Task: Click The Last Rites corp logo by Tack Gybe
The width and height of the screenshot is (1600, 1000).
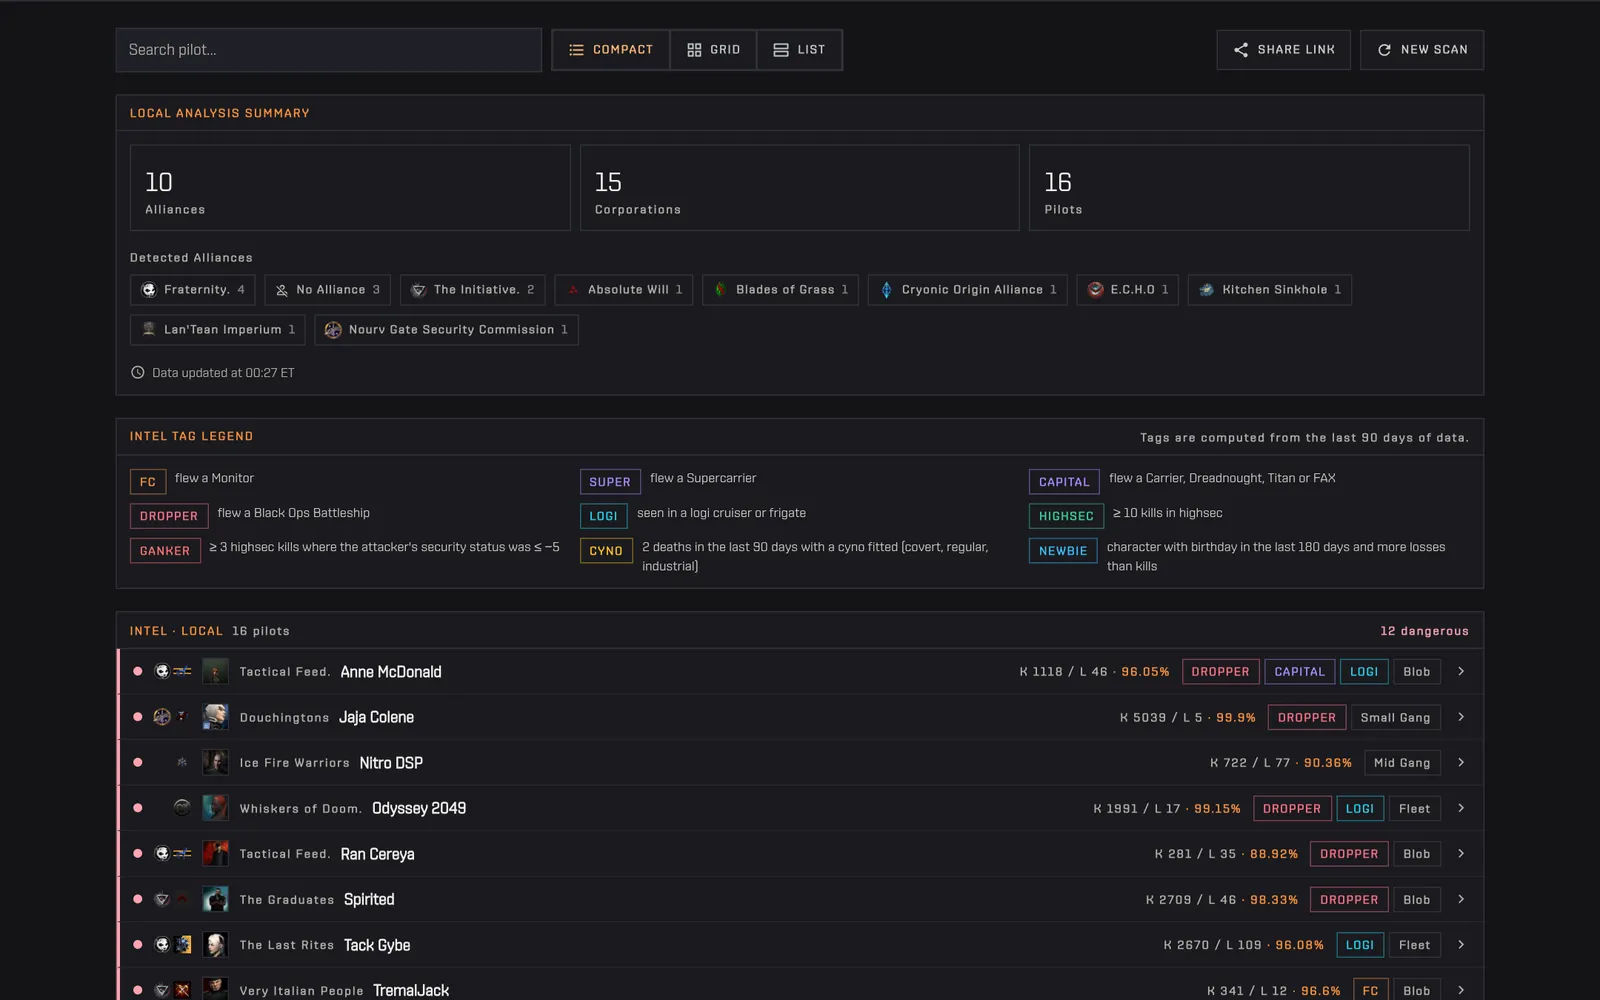Action: click(x=182, y=945)
